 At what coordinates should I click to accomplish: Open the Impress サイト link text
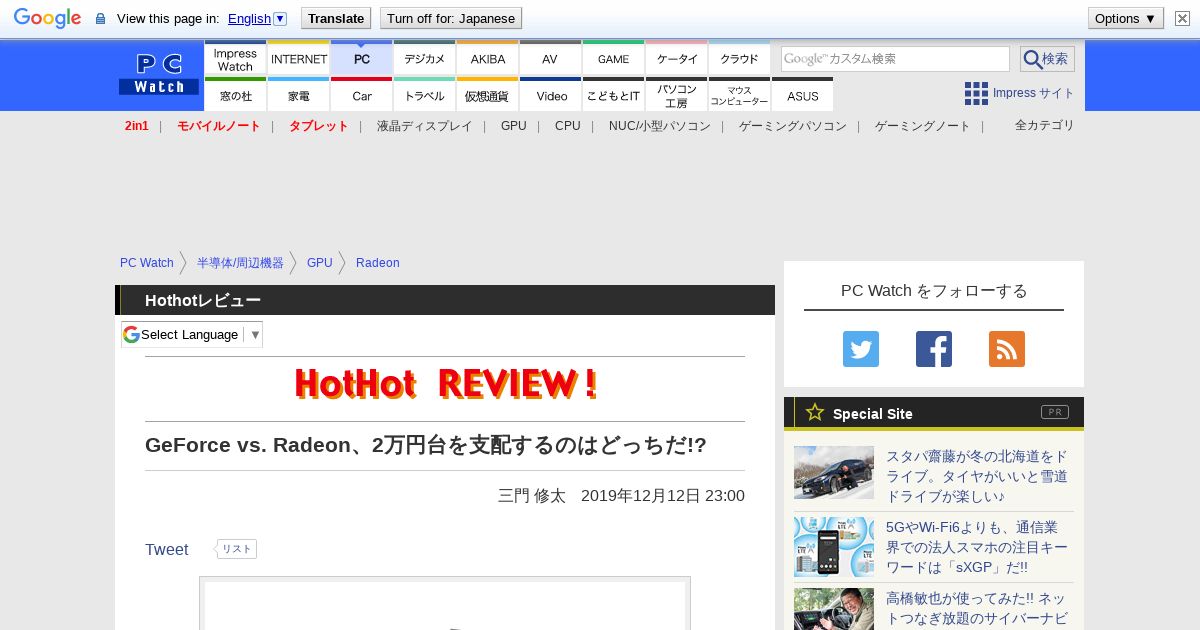tap(1034, 93)
